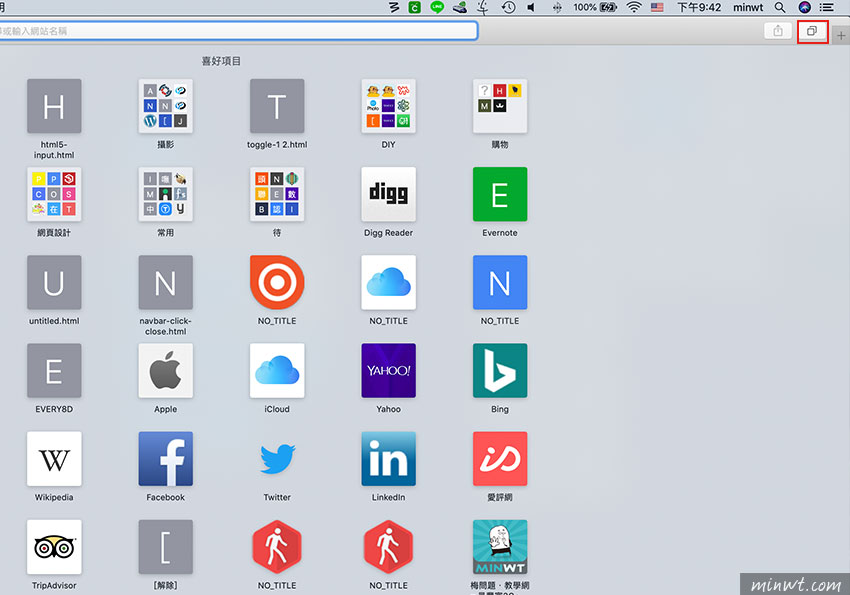This screenshot has width=850, height=595.
Task: Open the Yahoo favorite
Action: point(389,371)
